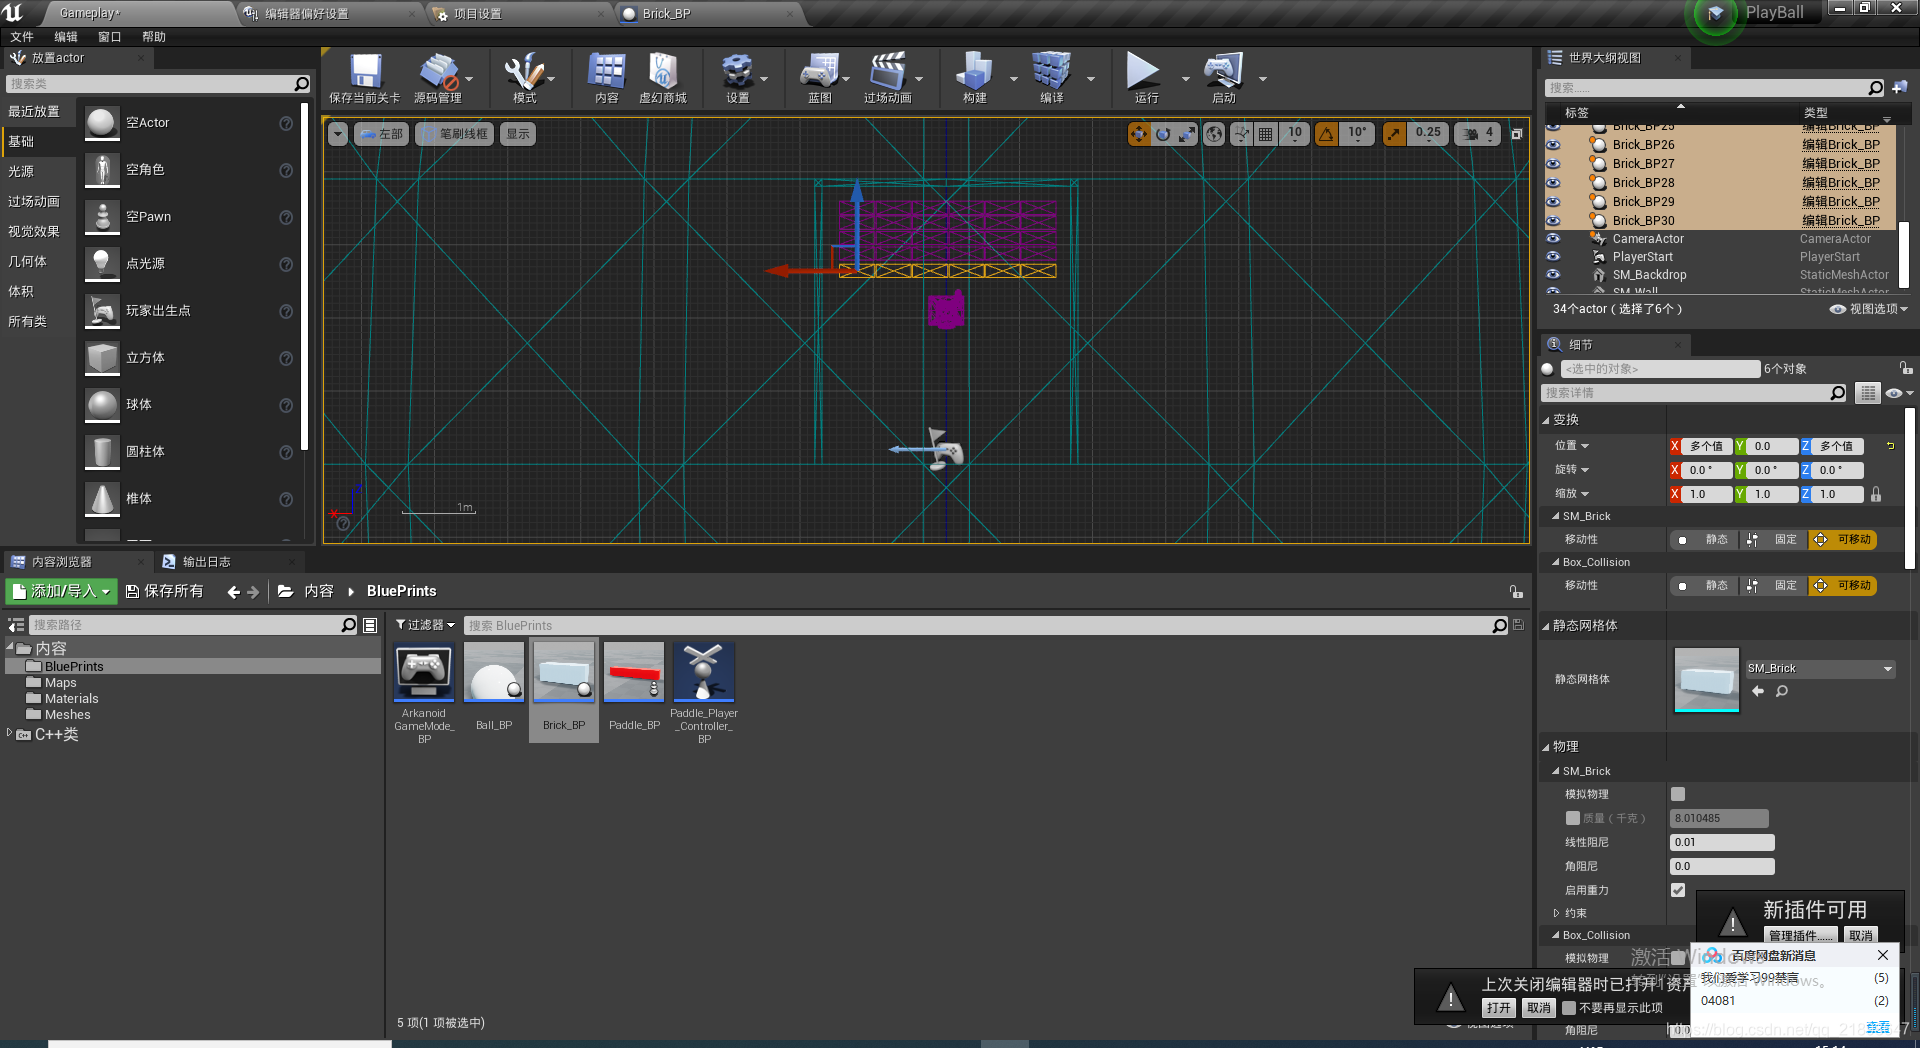Toggle grid snapping in viewport
1920x1048 pixels.
click(1265, 134)
